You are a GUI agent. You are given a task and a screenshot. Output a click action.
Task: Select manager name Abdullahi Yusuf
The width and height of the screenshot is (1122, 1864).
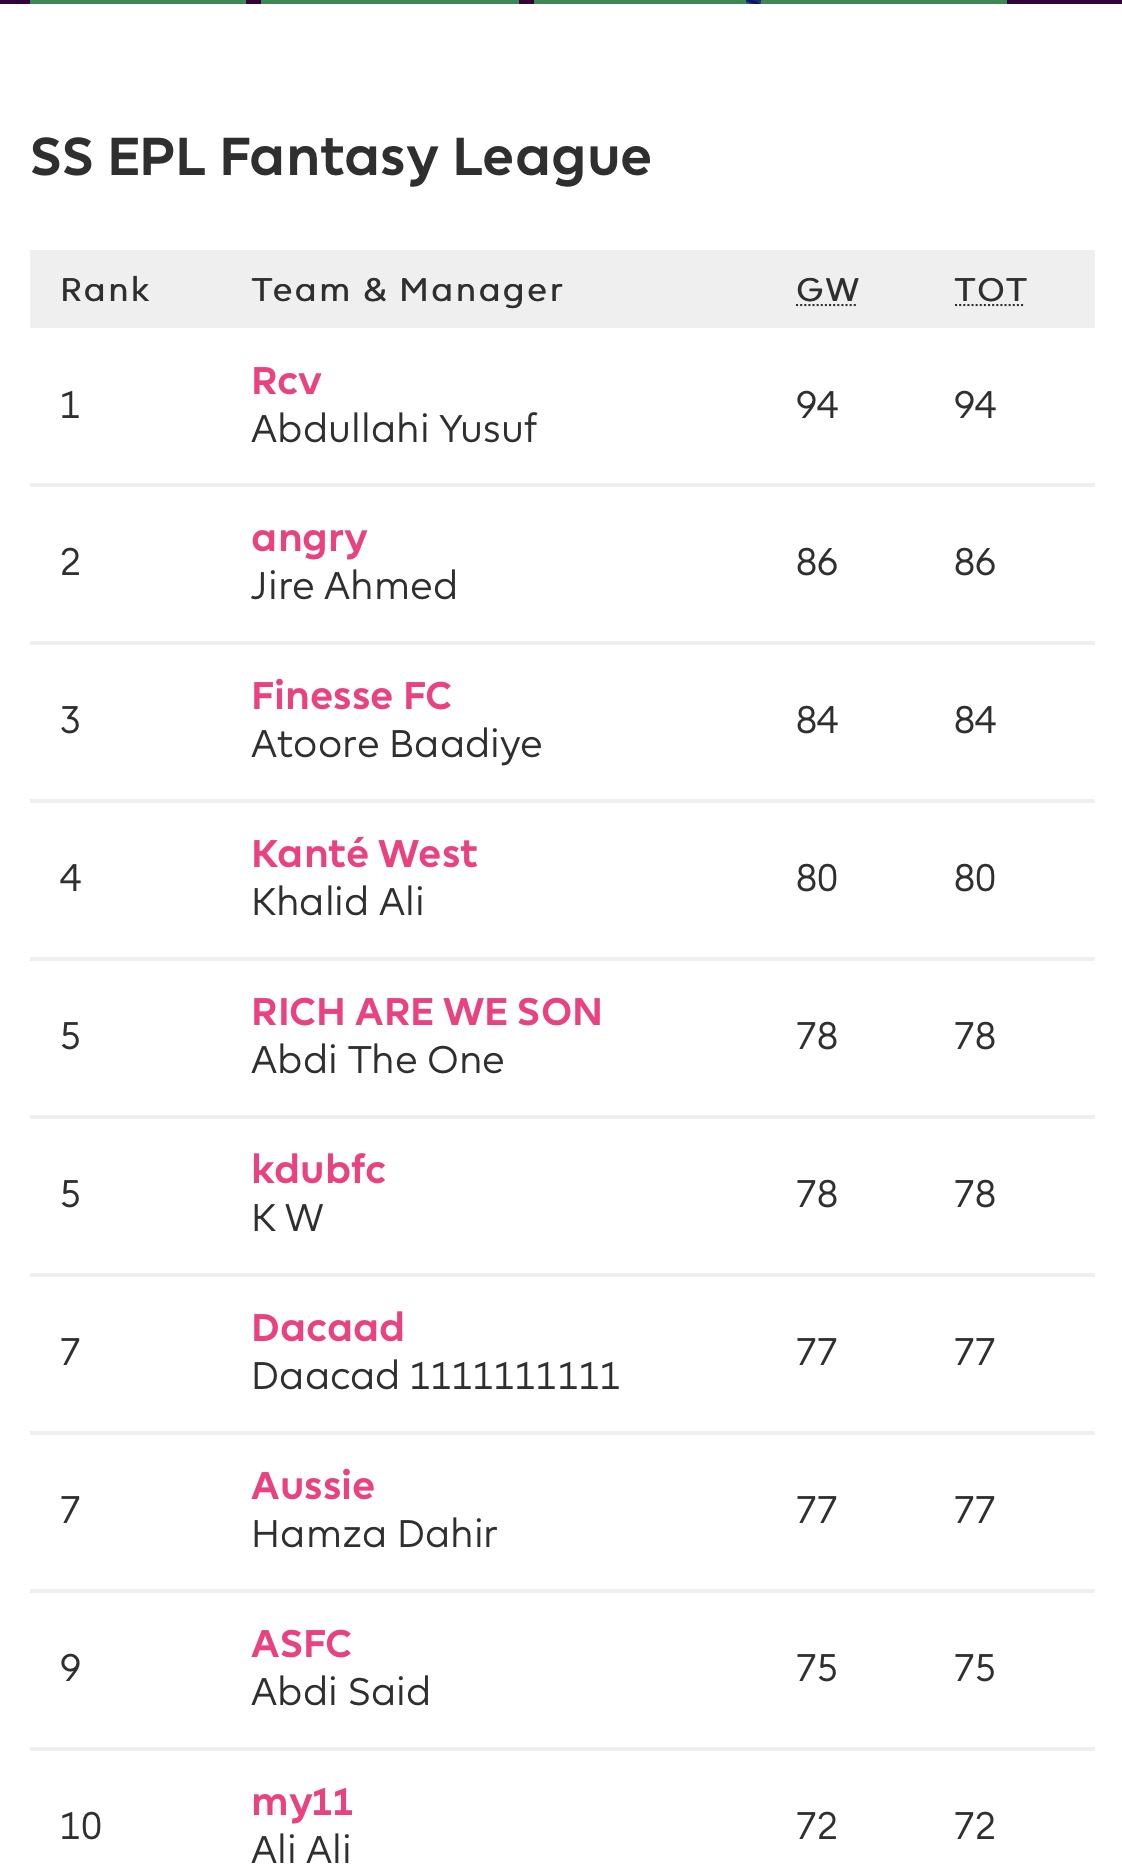click(394, 429)
